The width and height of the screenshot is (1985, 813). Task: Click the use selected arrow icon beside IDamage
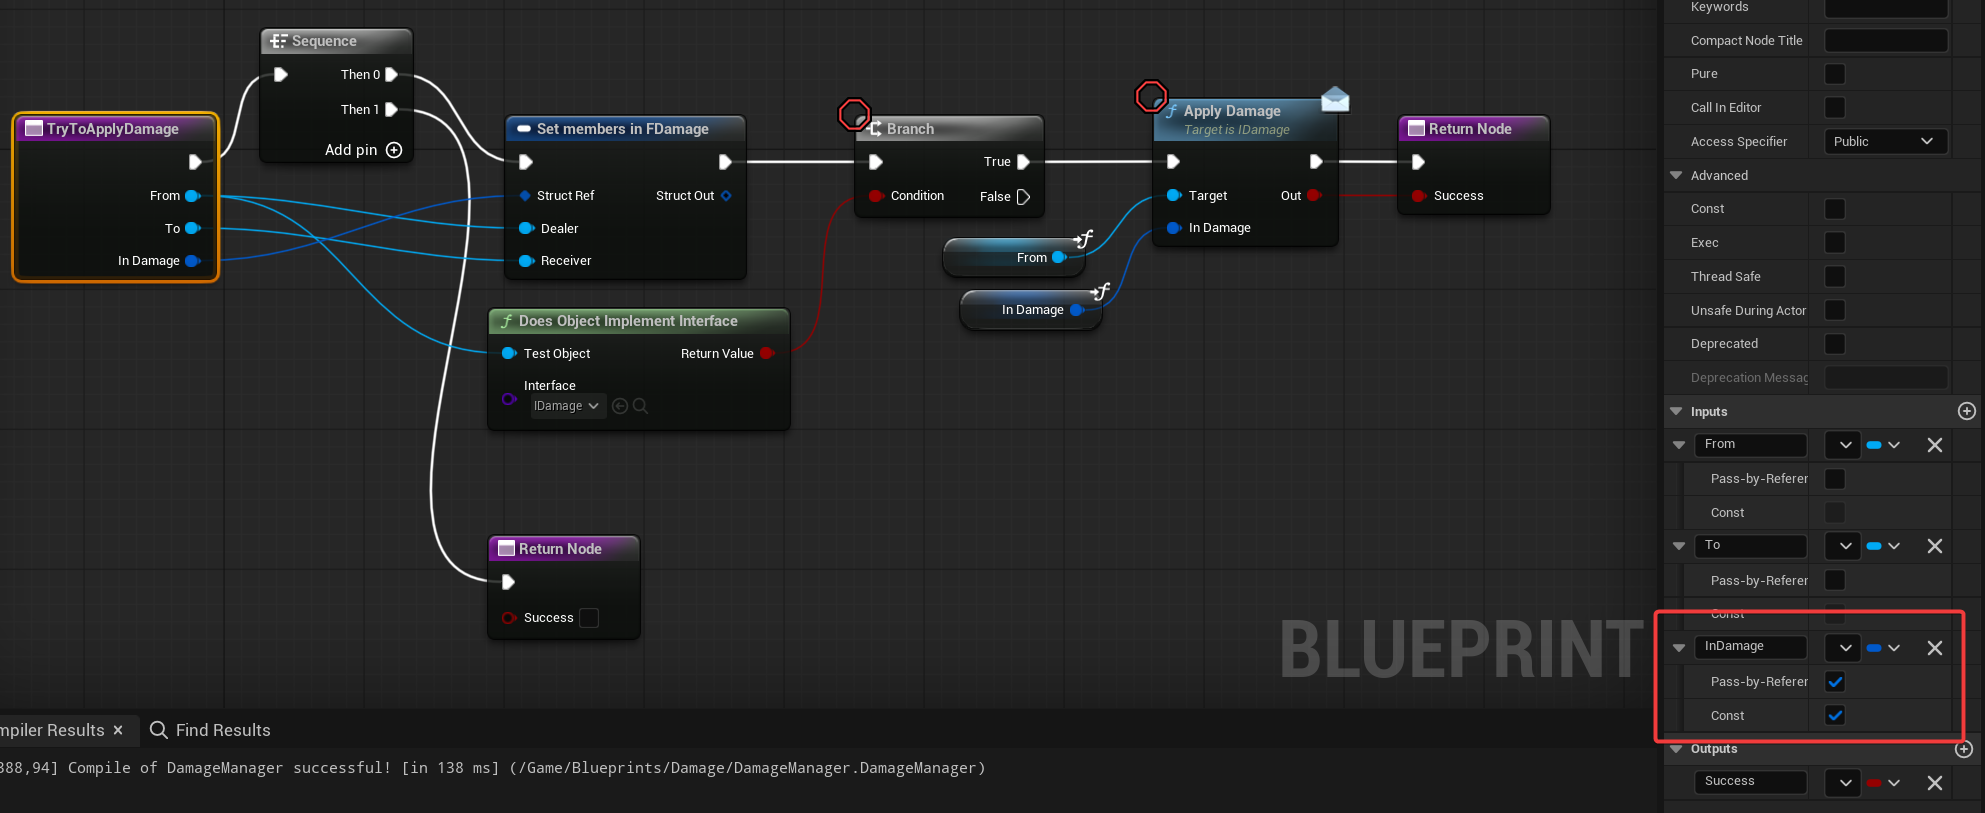pos(620,406)
